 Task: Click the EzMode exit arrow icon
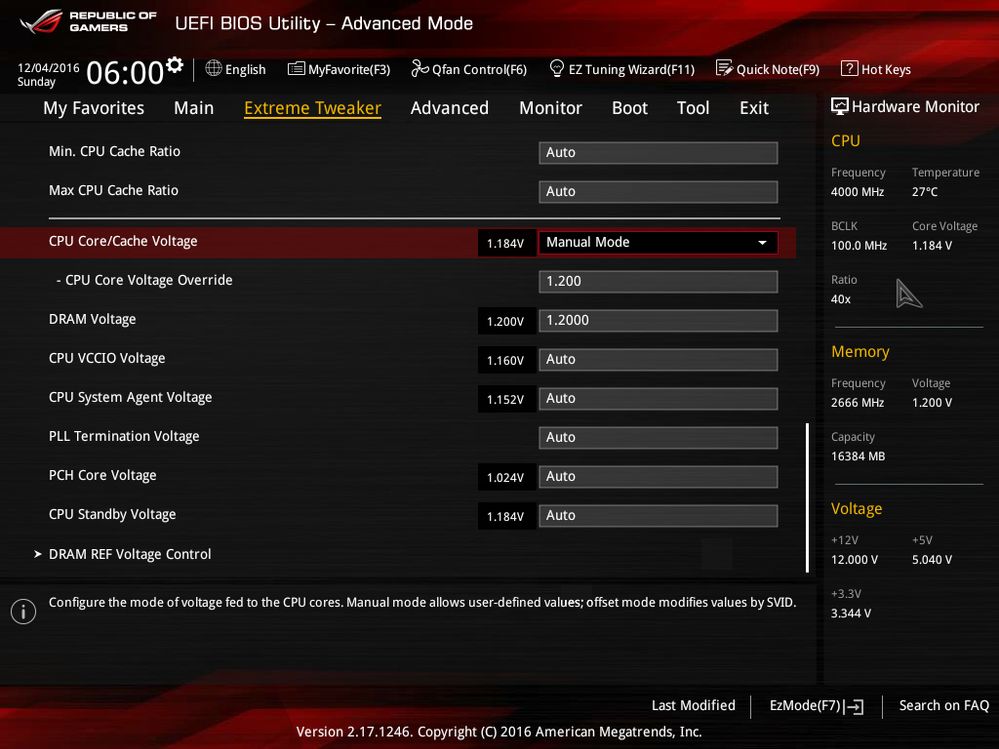click(x=854, y=706)
